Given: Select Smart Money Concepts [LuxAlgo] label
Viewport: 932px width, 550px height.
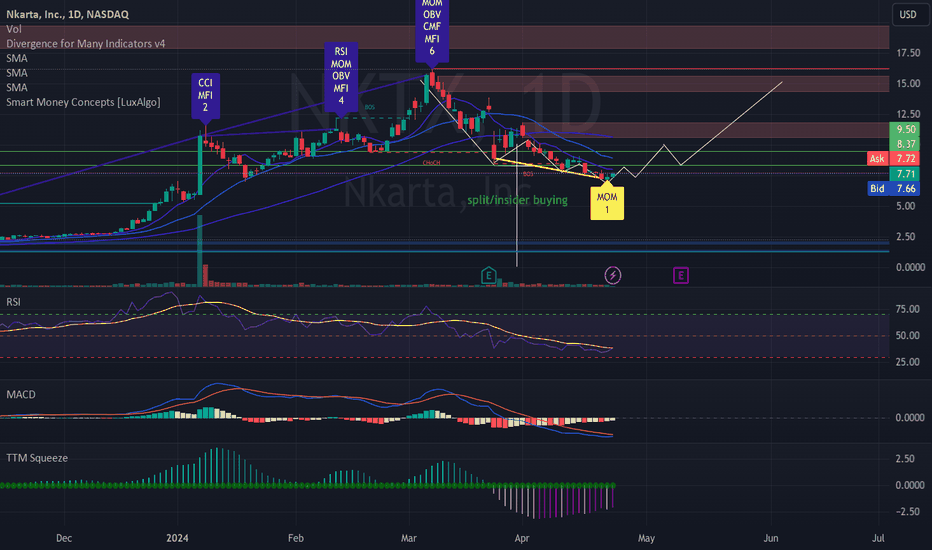Looking at the screenshot, I should click(83, 102).
